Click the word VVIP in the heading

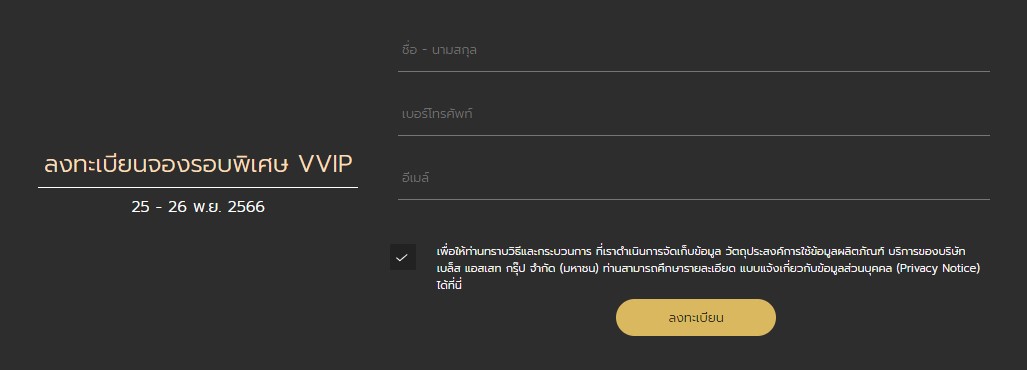[x=325, y=165]
